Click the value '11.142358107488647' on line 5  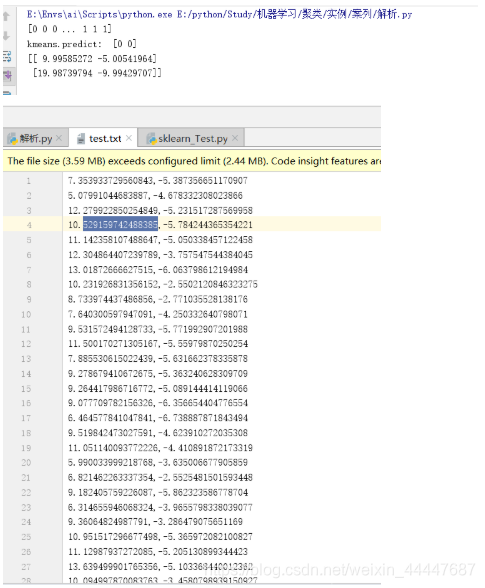click(x=113, y=239)
